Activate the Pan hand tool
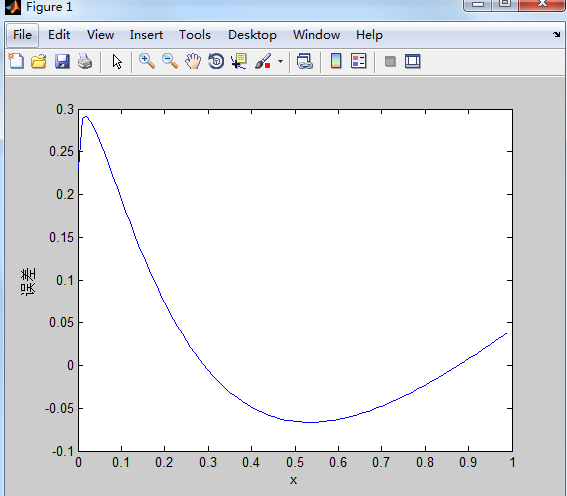The height and width of the screenshot is (496, 567). [193, 61]
